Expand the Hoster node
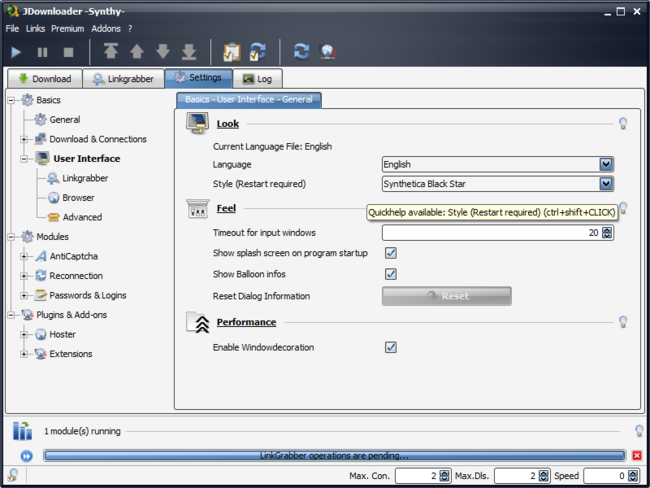This screenshot has width=650, height=488. [x=24, y=335]
